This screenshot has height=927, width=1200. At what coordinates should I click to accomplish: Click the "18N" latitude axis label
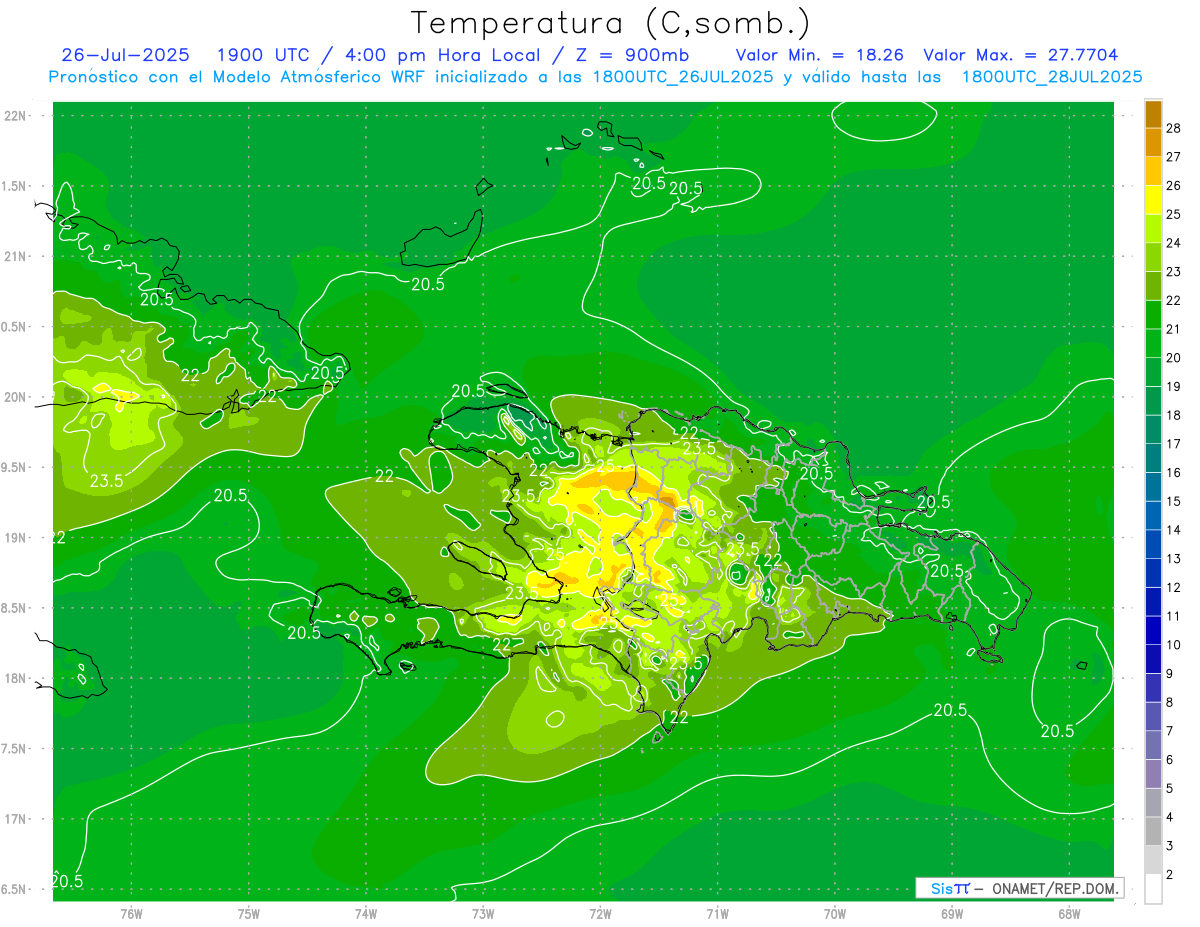[x=15, y=679]
